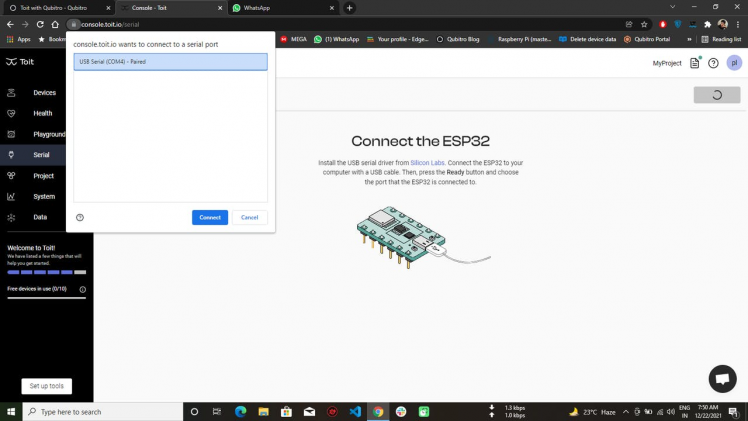The width and height of the screenshot is (748, 421).
Task: Click the address bar URL
Action: tap(110, 24)
